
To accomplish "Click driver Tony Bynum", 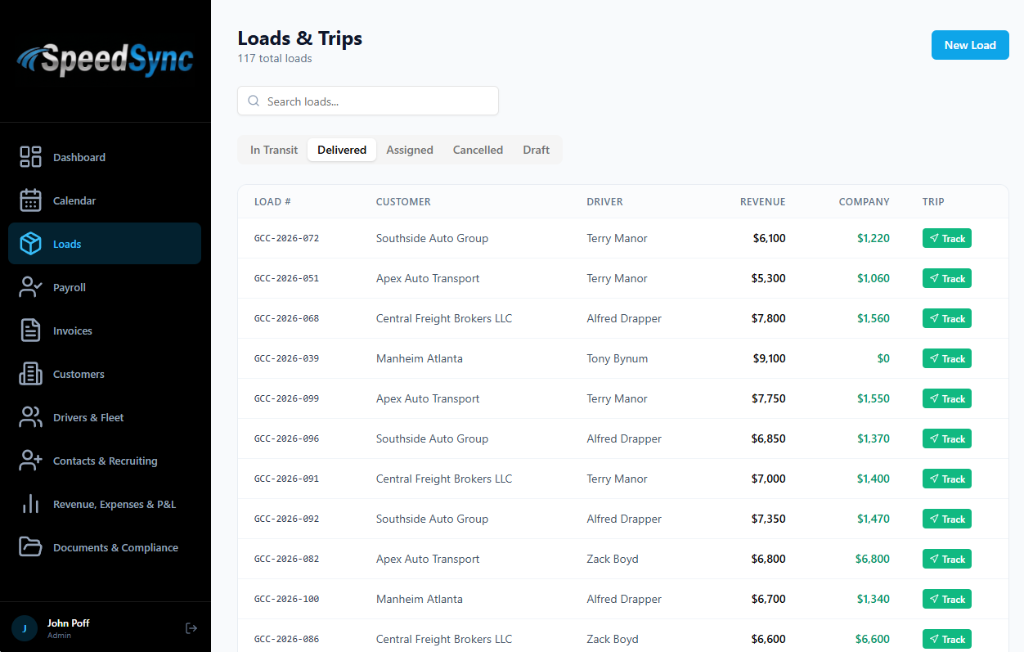I will tap(617, 359).
